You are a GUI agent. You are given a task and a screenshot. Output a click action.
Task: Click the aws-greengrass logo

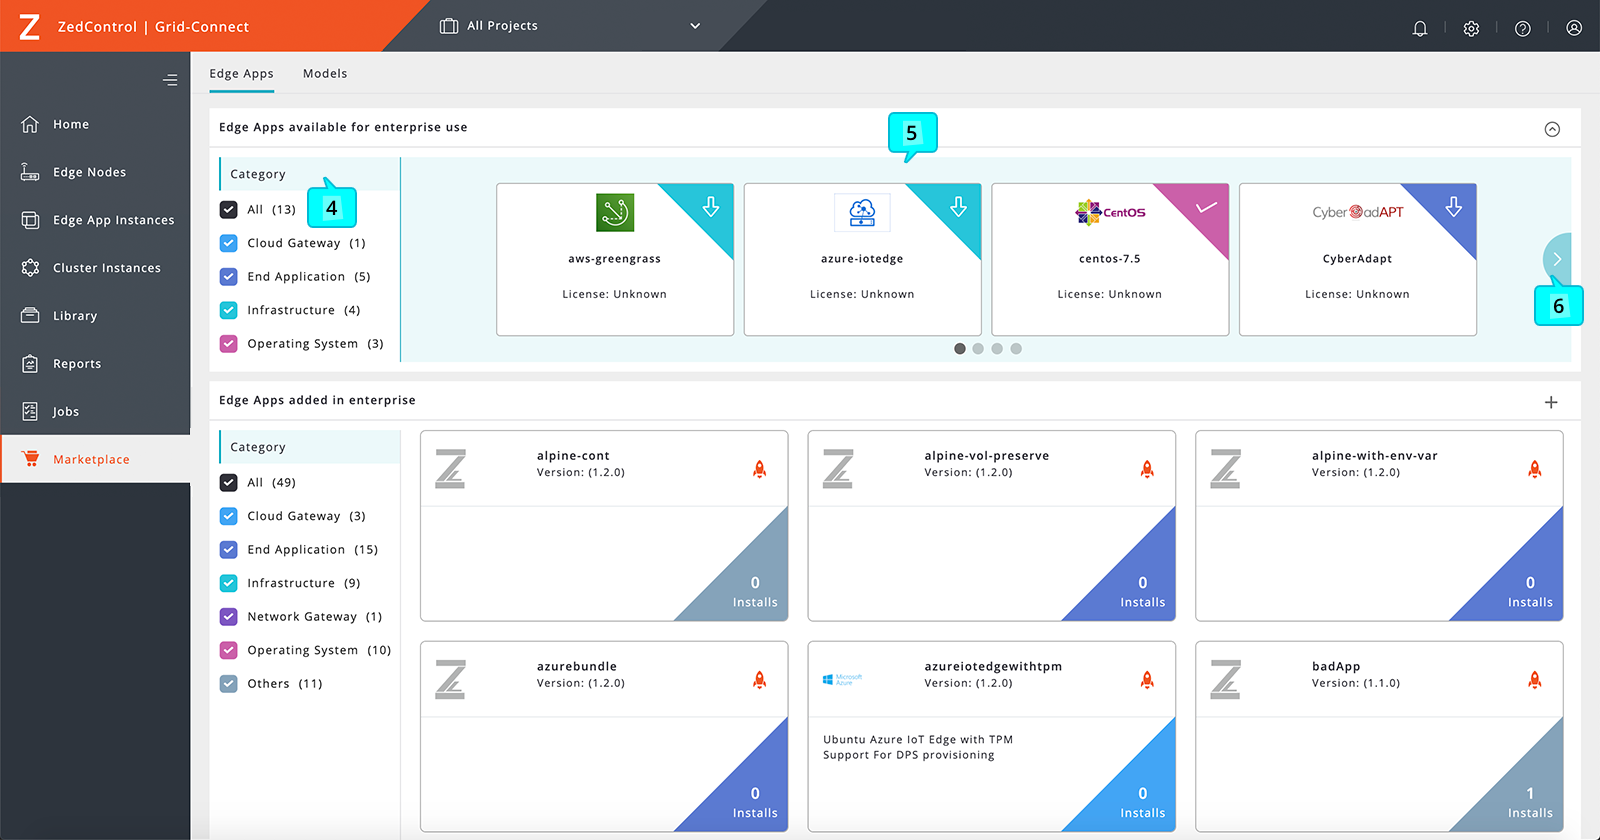pos(615,212)
